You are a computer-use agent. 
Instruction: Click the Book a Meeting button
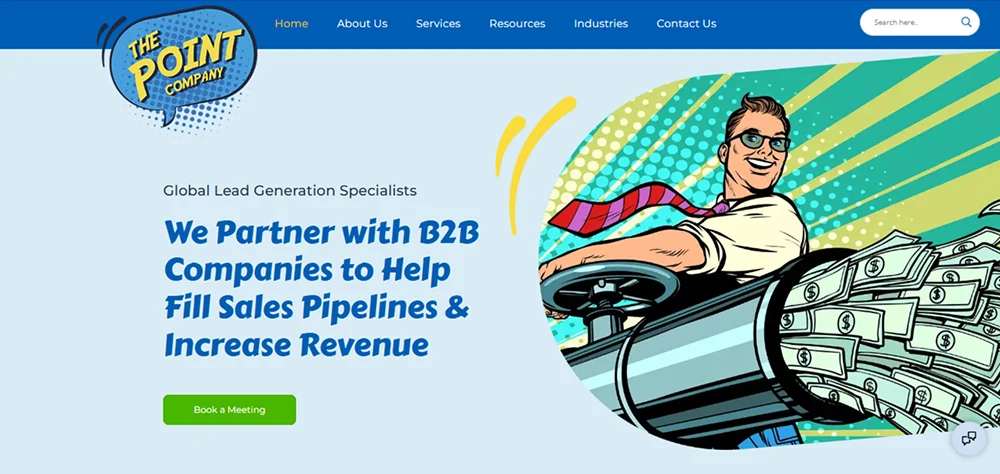pos(230,410)
